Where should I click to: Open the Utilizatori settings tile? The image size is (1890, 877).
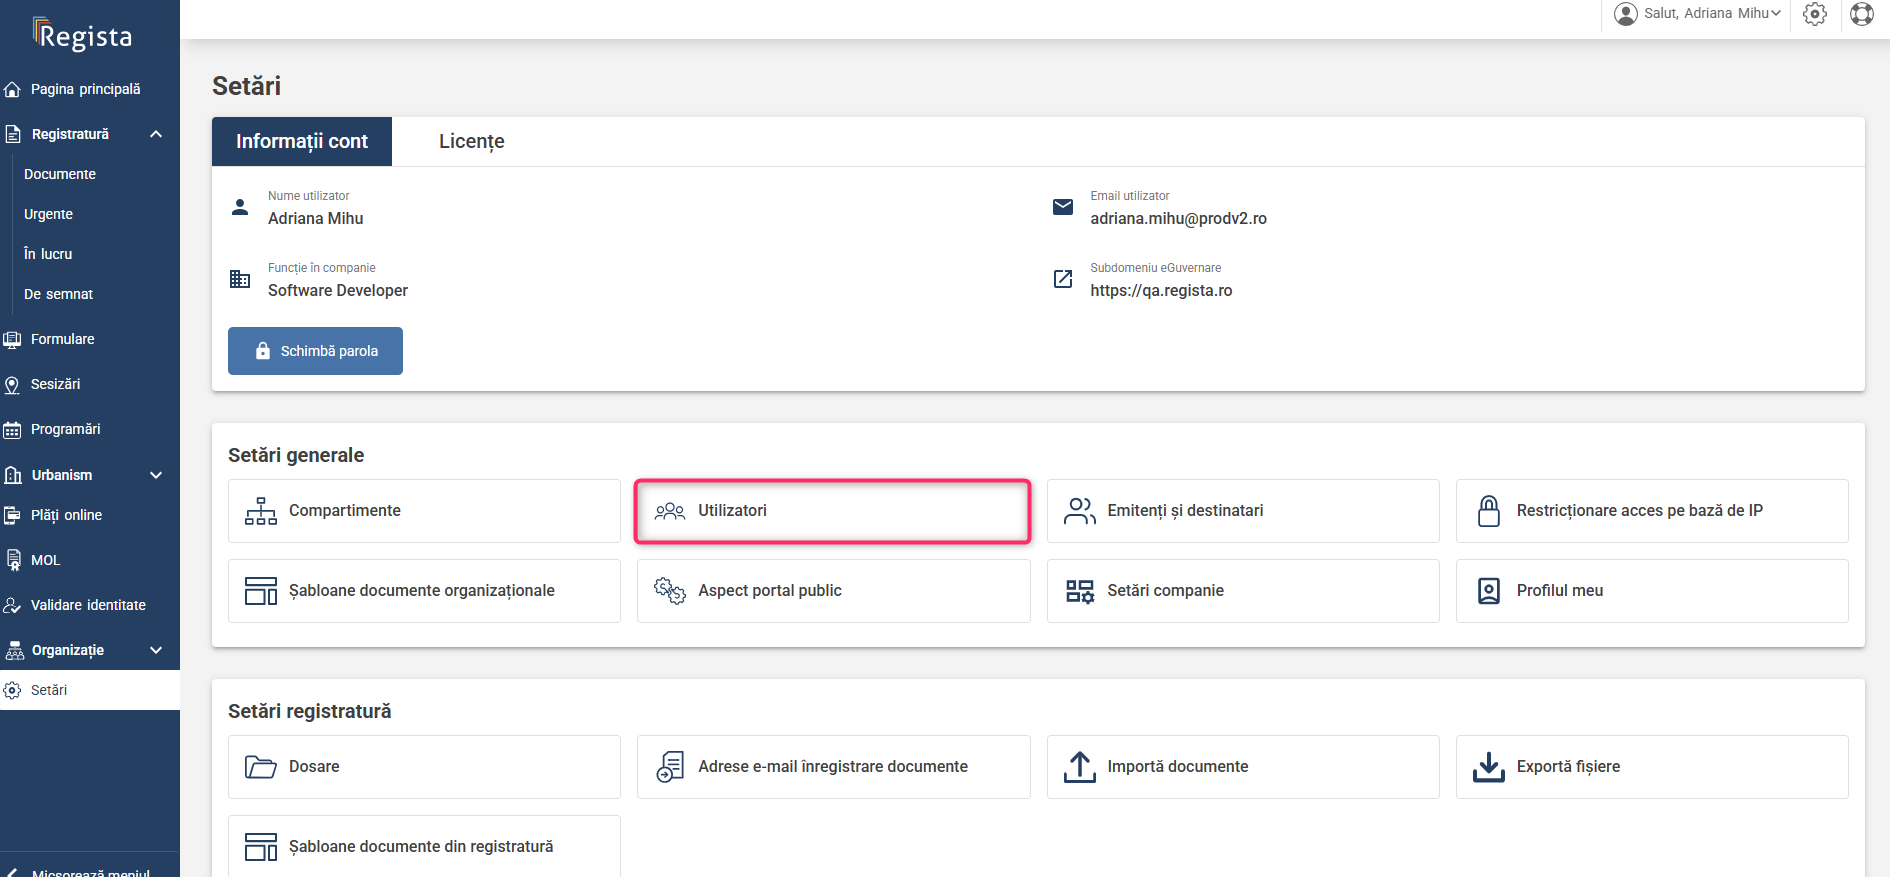(832, 511)
